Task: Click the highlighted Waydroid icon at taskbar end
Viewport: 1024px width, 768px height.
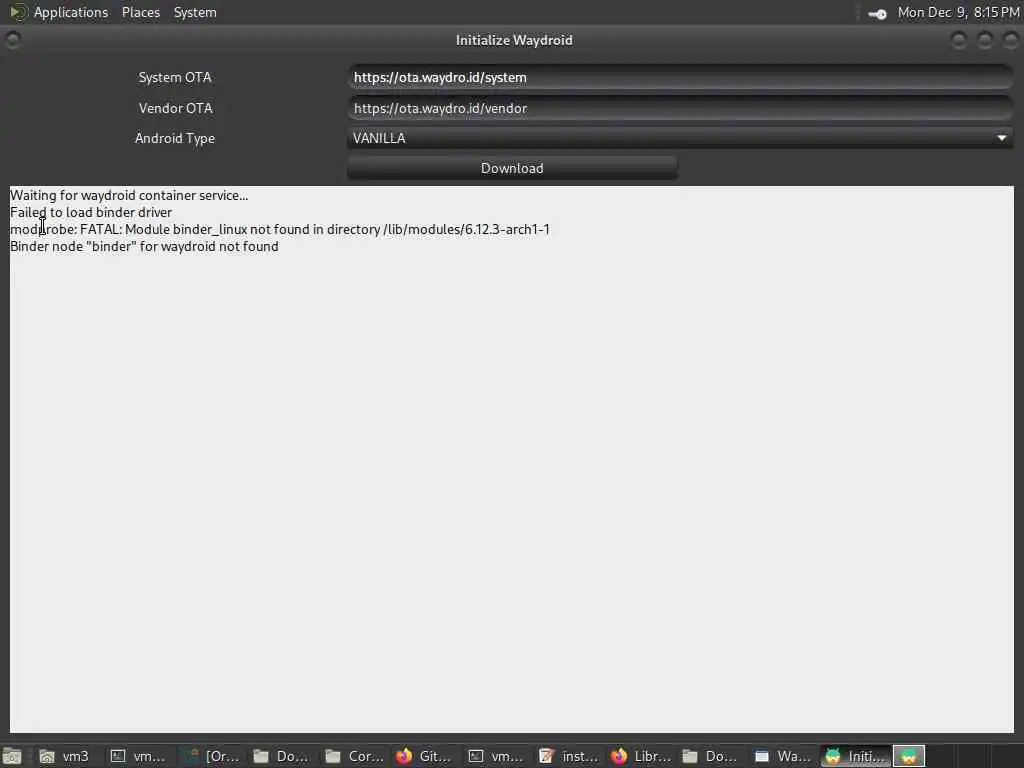Action: click(x=908, y=756)
